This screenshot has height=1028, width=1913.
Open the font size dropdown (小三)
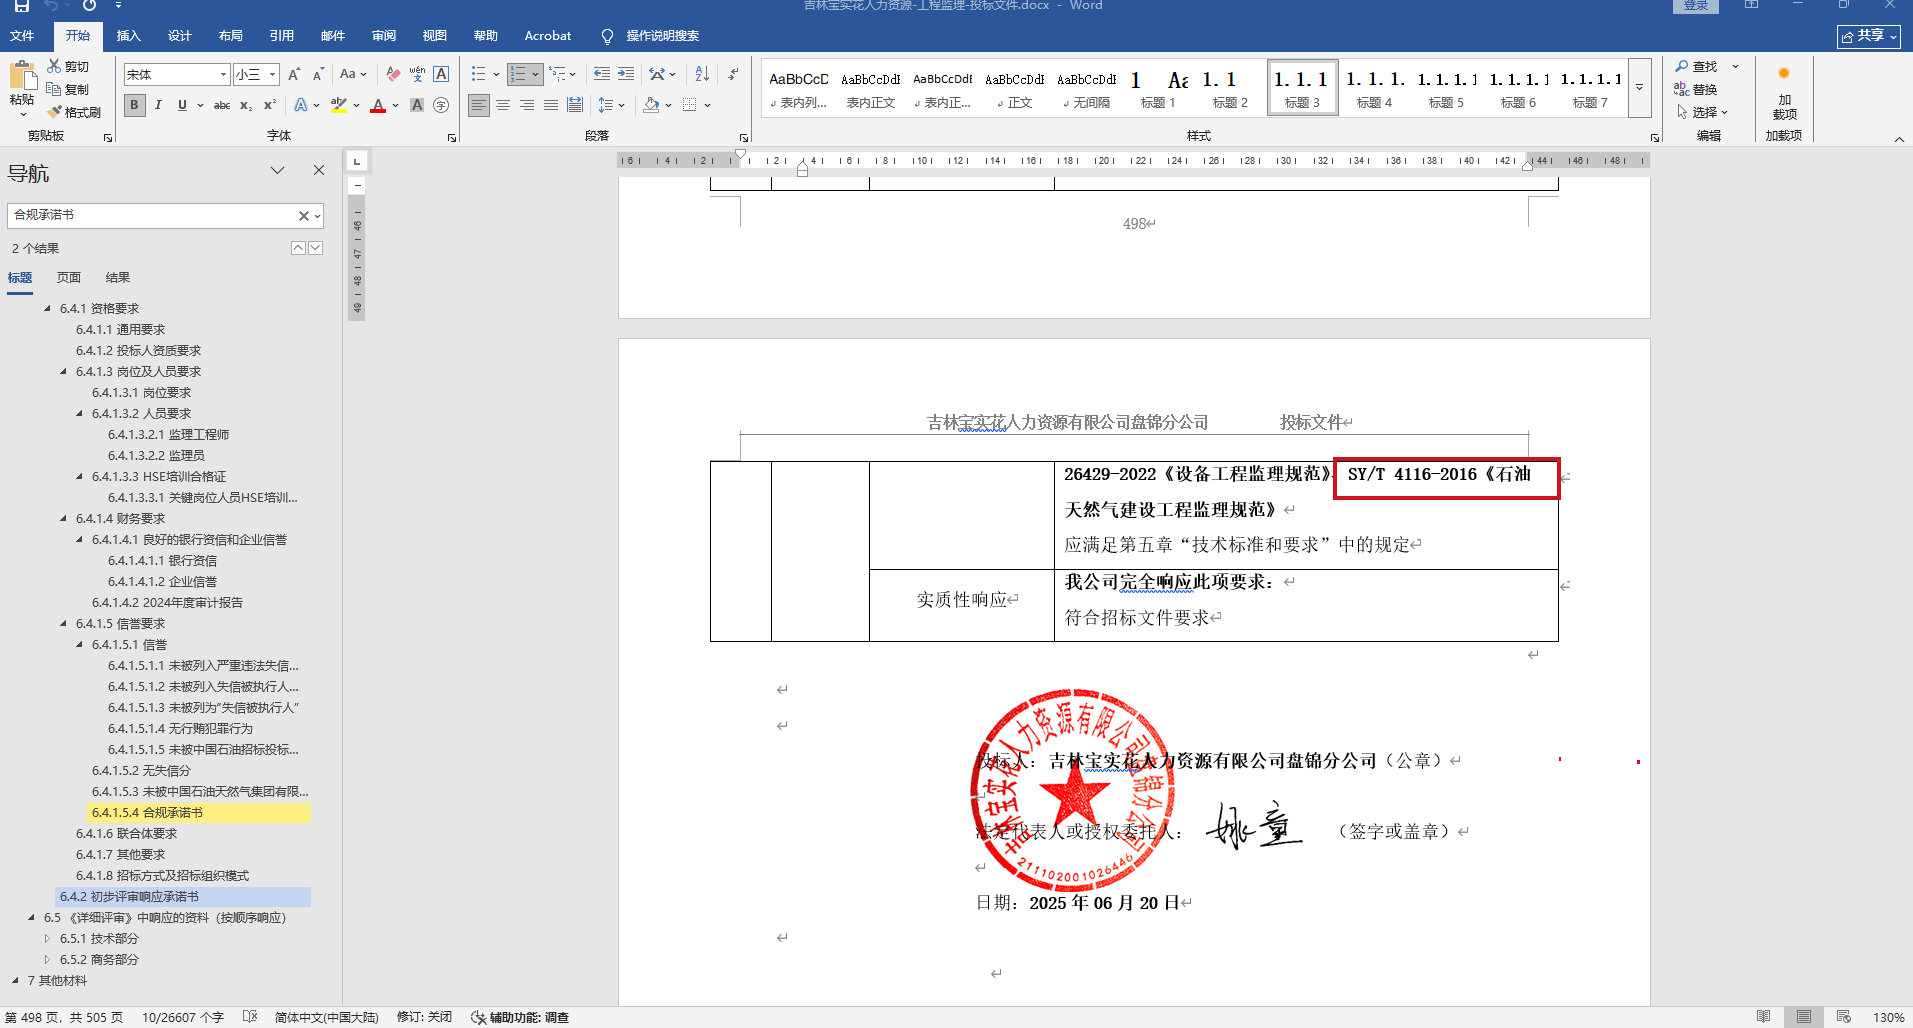pos(272,74)
